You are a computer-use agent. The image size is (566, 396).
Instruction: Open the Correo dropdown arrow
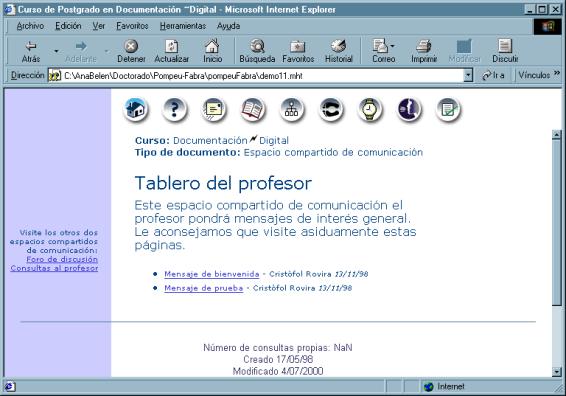393,46
